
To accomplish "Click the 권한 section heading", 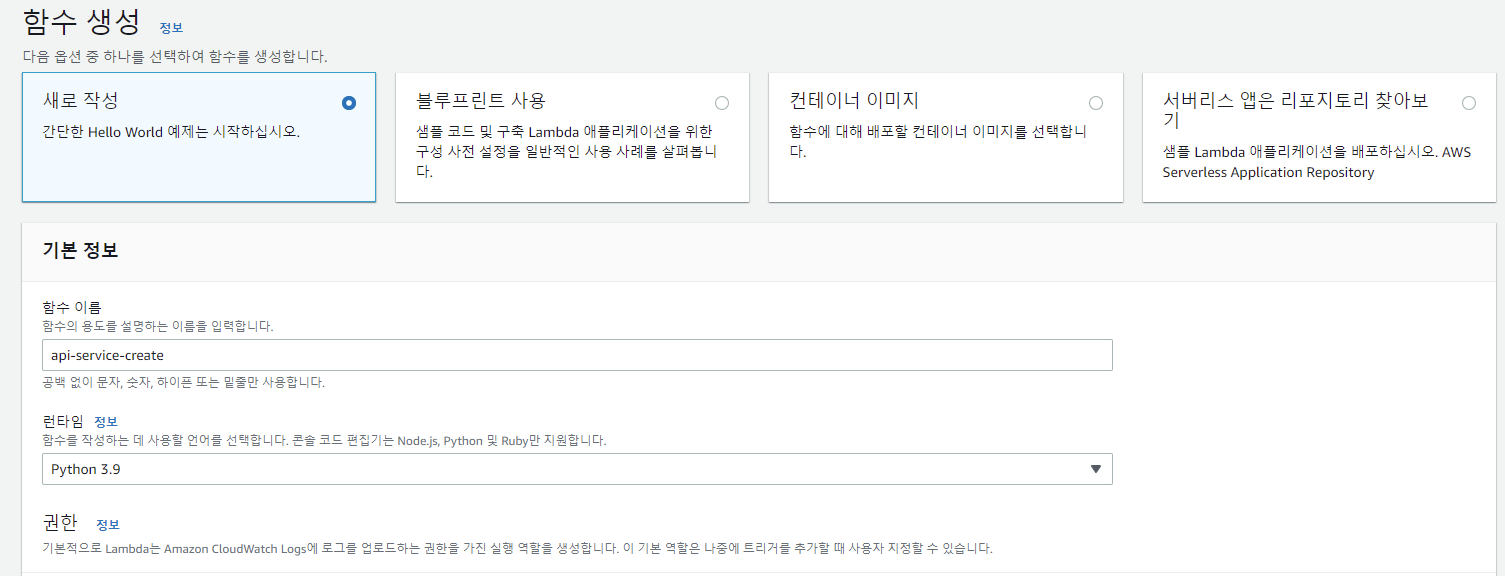I will point(59,523).
